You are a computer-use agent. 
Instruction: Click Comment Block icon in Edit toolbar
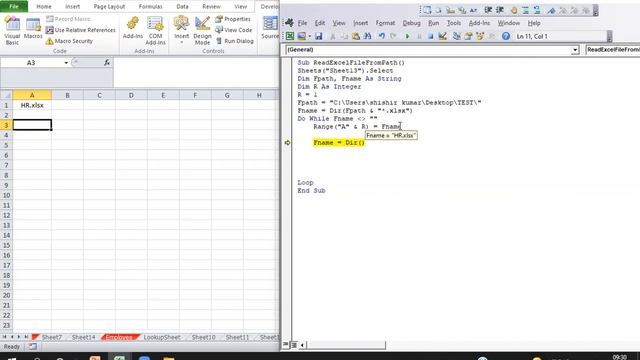pos(525,10)
